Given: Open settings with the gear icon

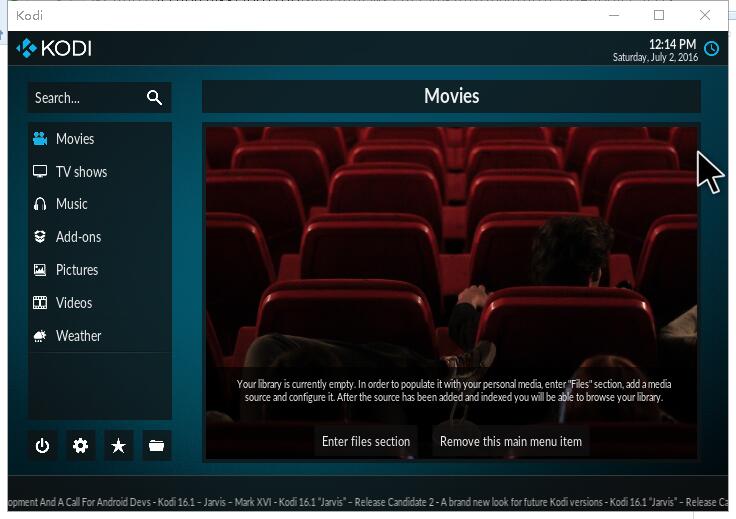Looking at the screenshot, I should point(80,446).
